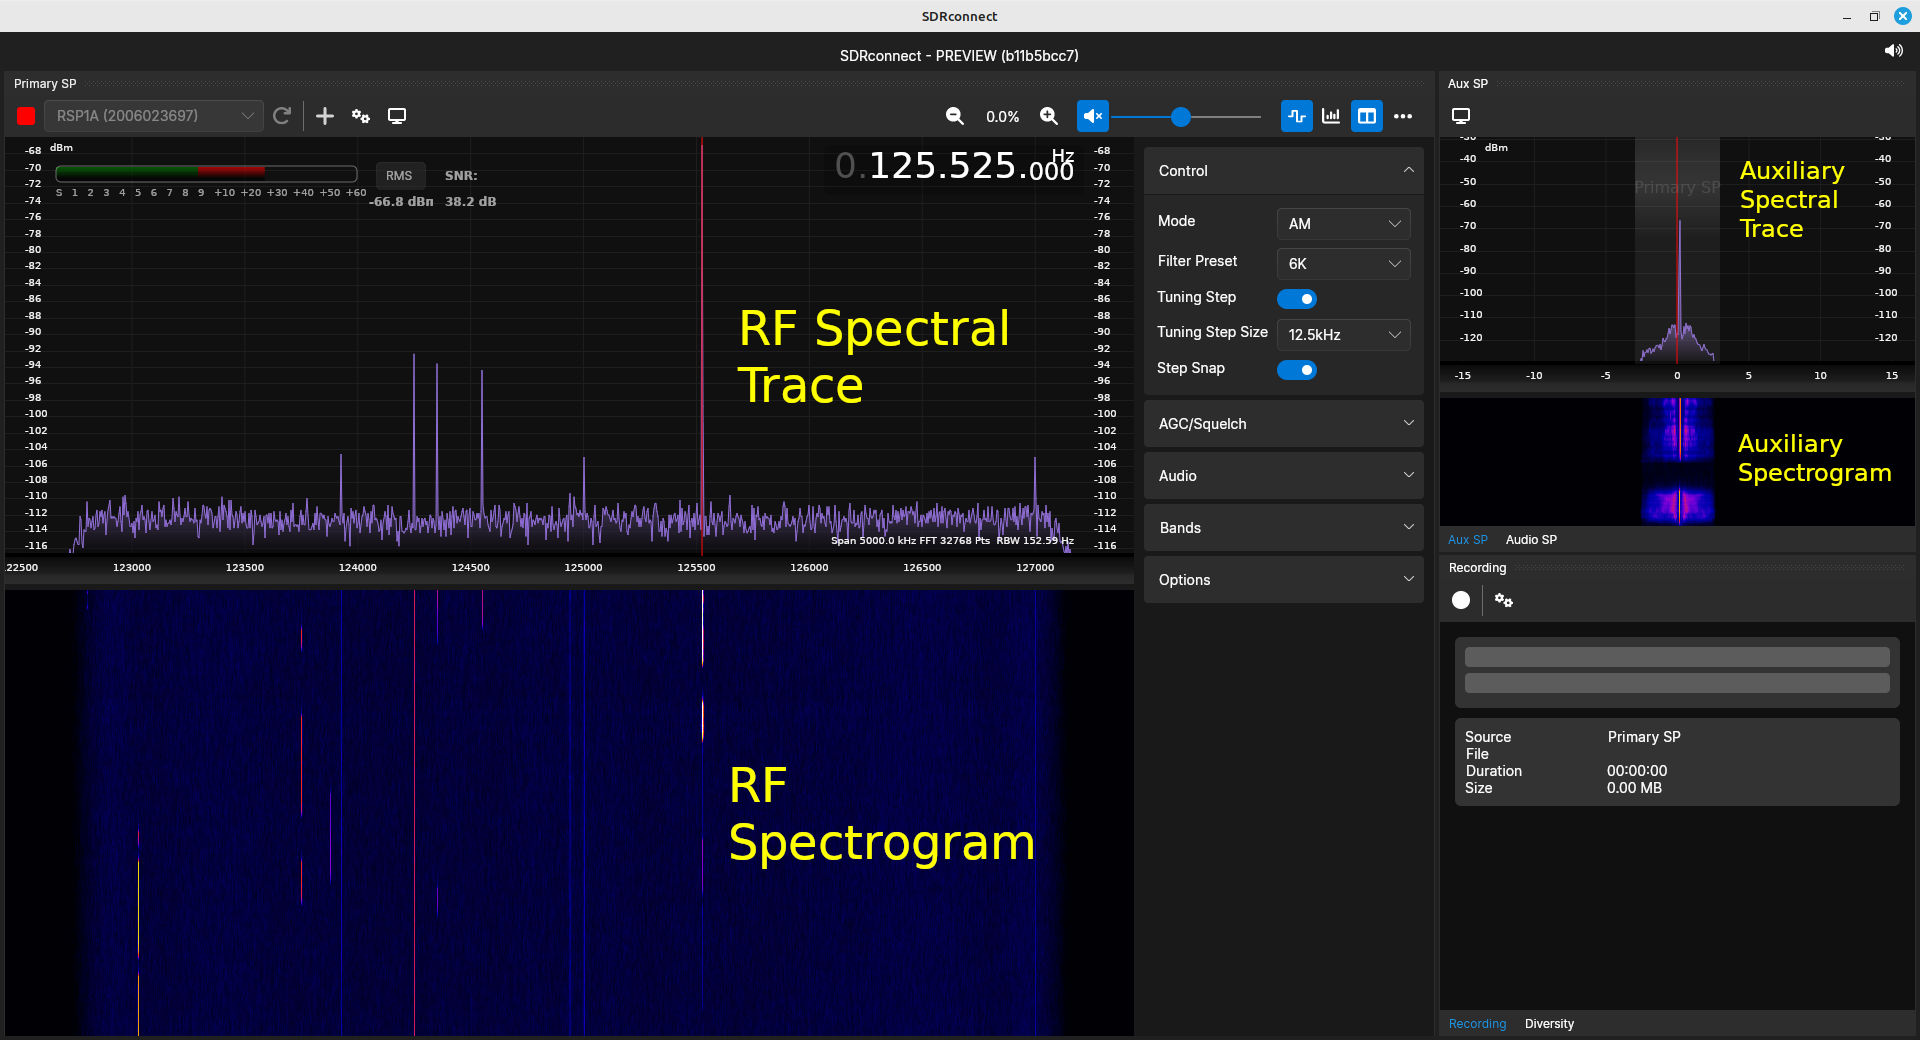
Task: Click the Duration value 00:00:00
Action: tap(1637, 771)
